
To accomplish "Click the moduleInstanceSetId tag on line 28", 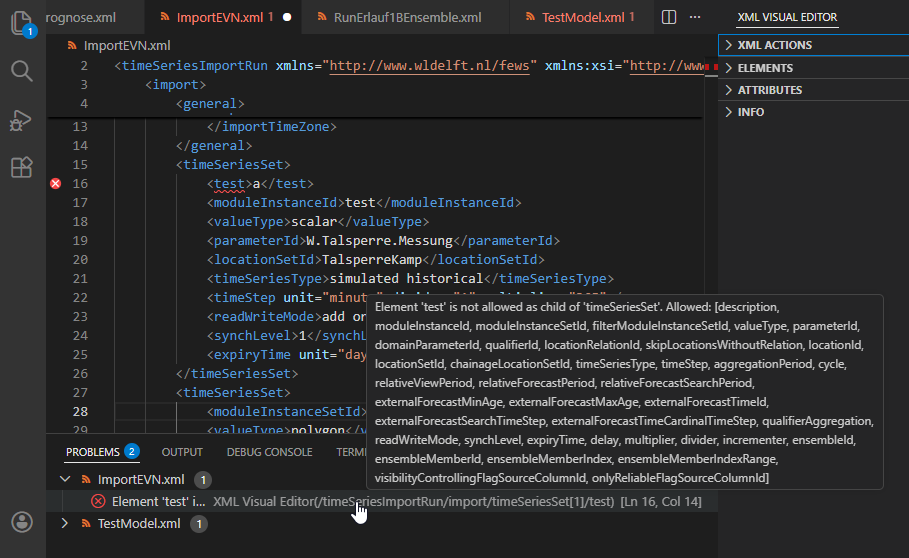I will (287, 411).
